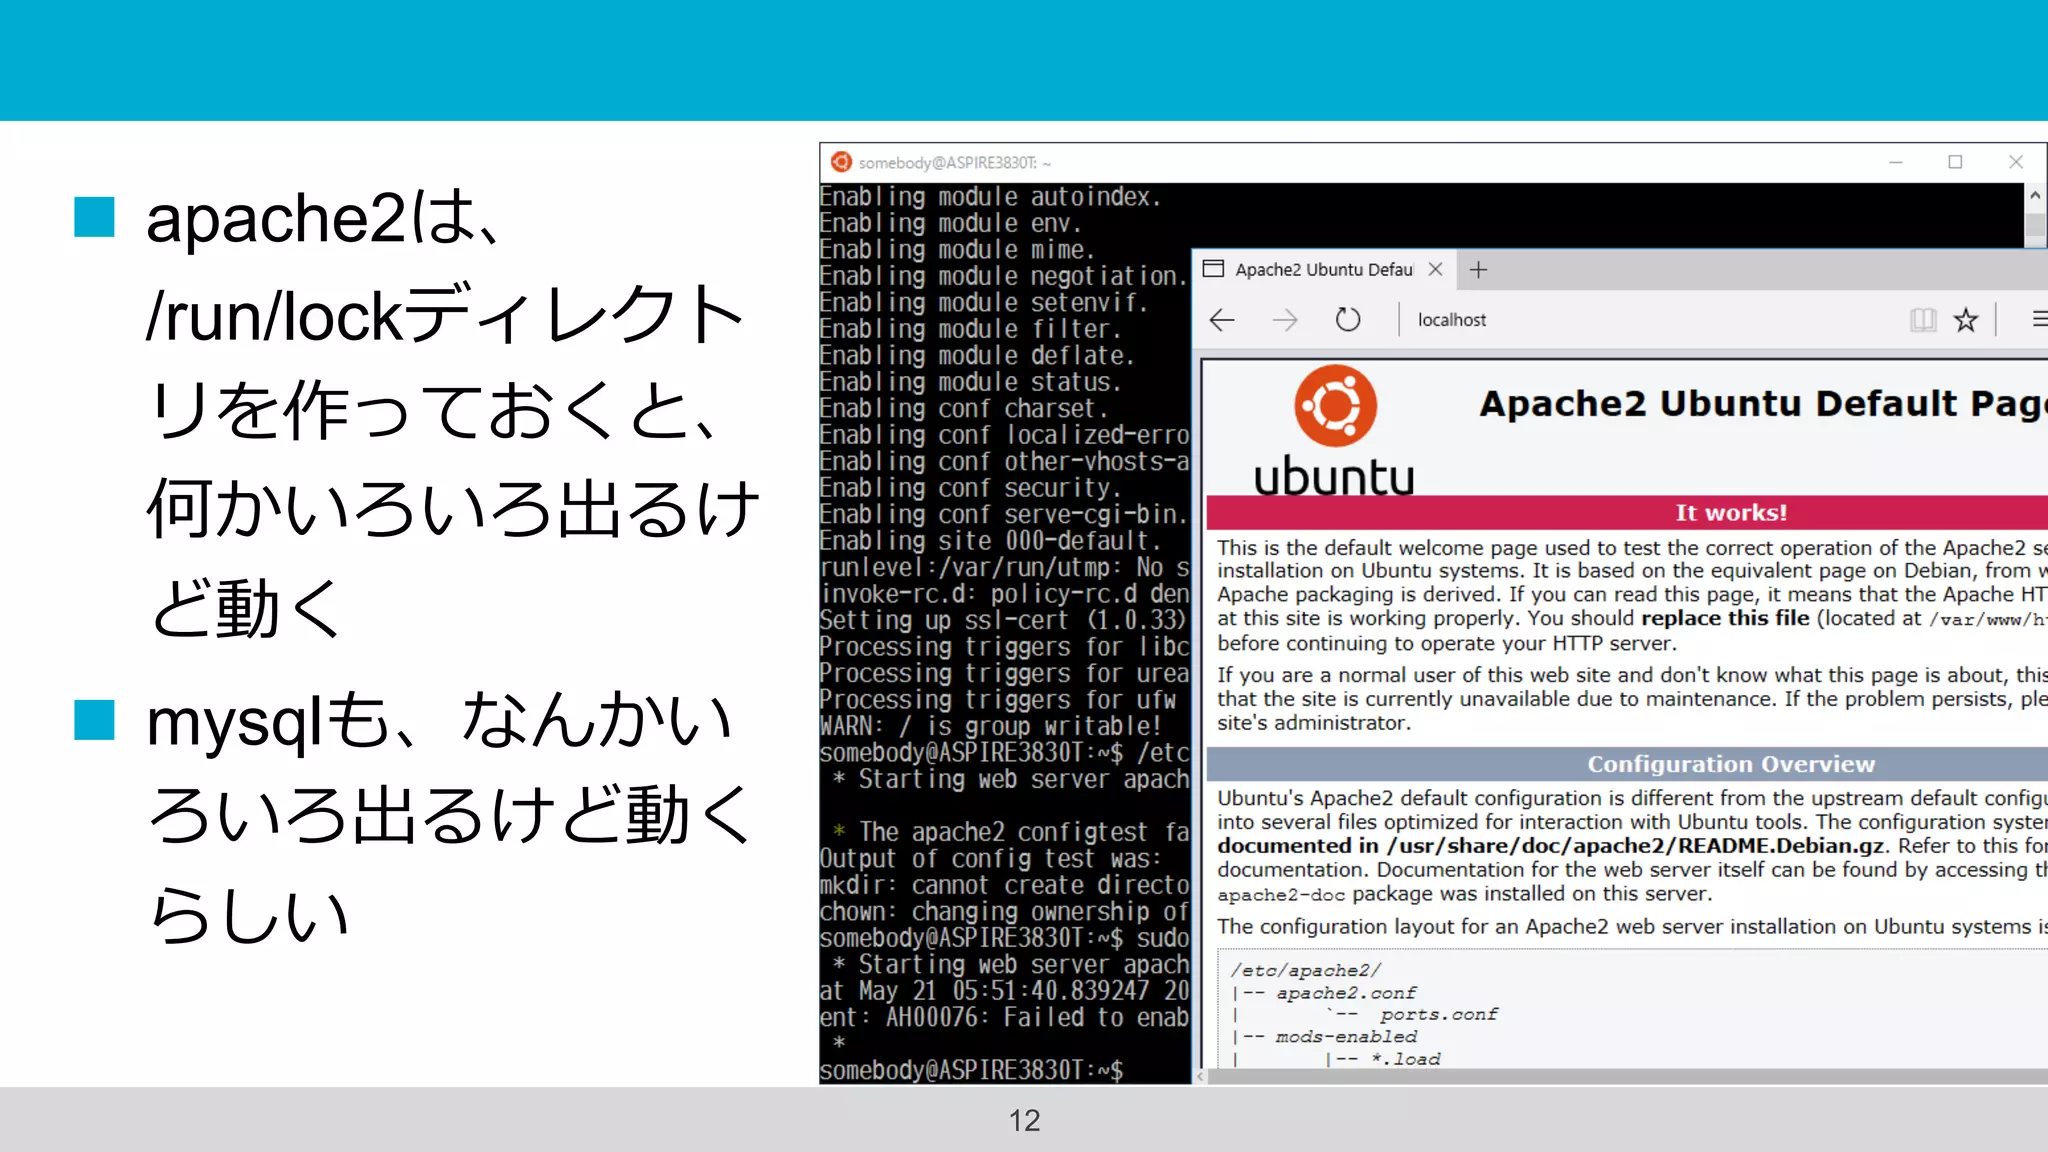Click the terminal window title text

click(954, 163)
